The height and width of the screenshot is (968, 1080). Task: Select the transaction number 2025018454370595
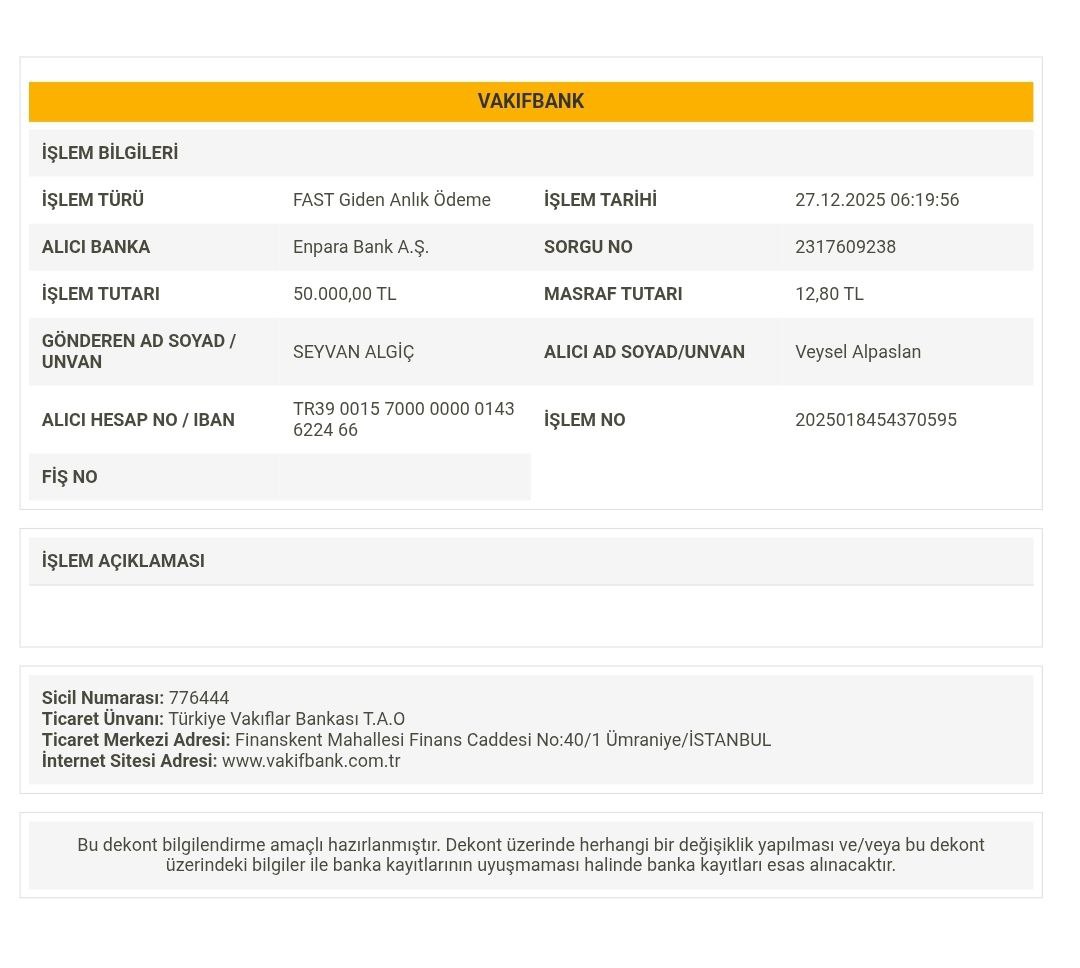pos(875,420)
